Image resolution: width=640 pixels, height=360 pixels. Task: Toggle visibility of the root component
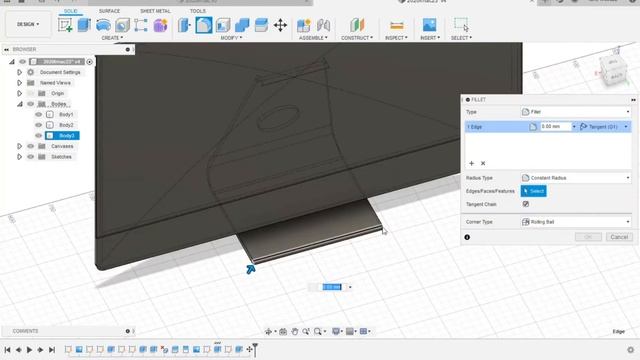(x=22, y=62)
